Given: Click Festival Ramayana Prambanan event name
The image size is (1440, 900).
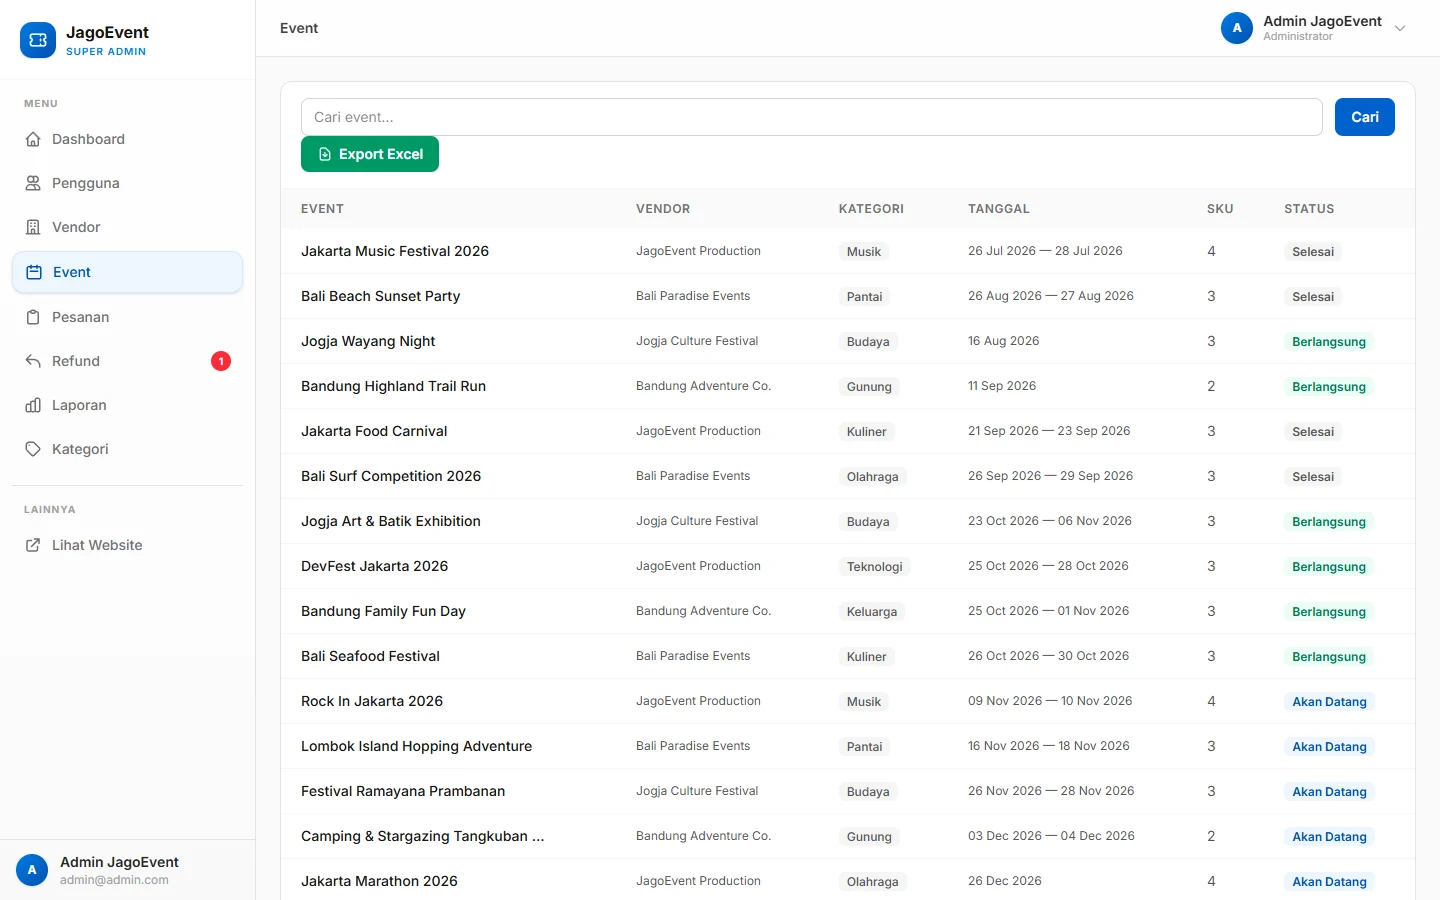Looking at the screenshot, I should pos(403,791).
